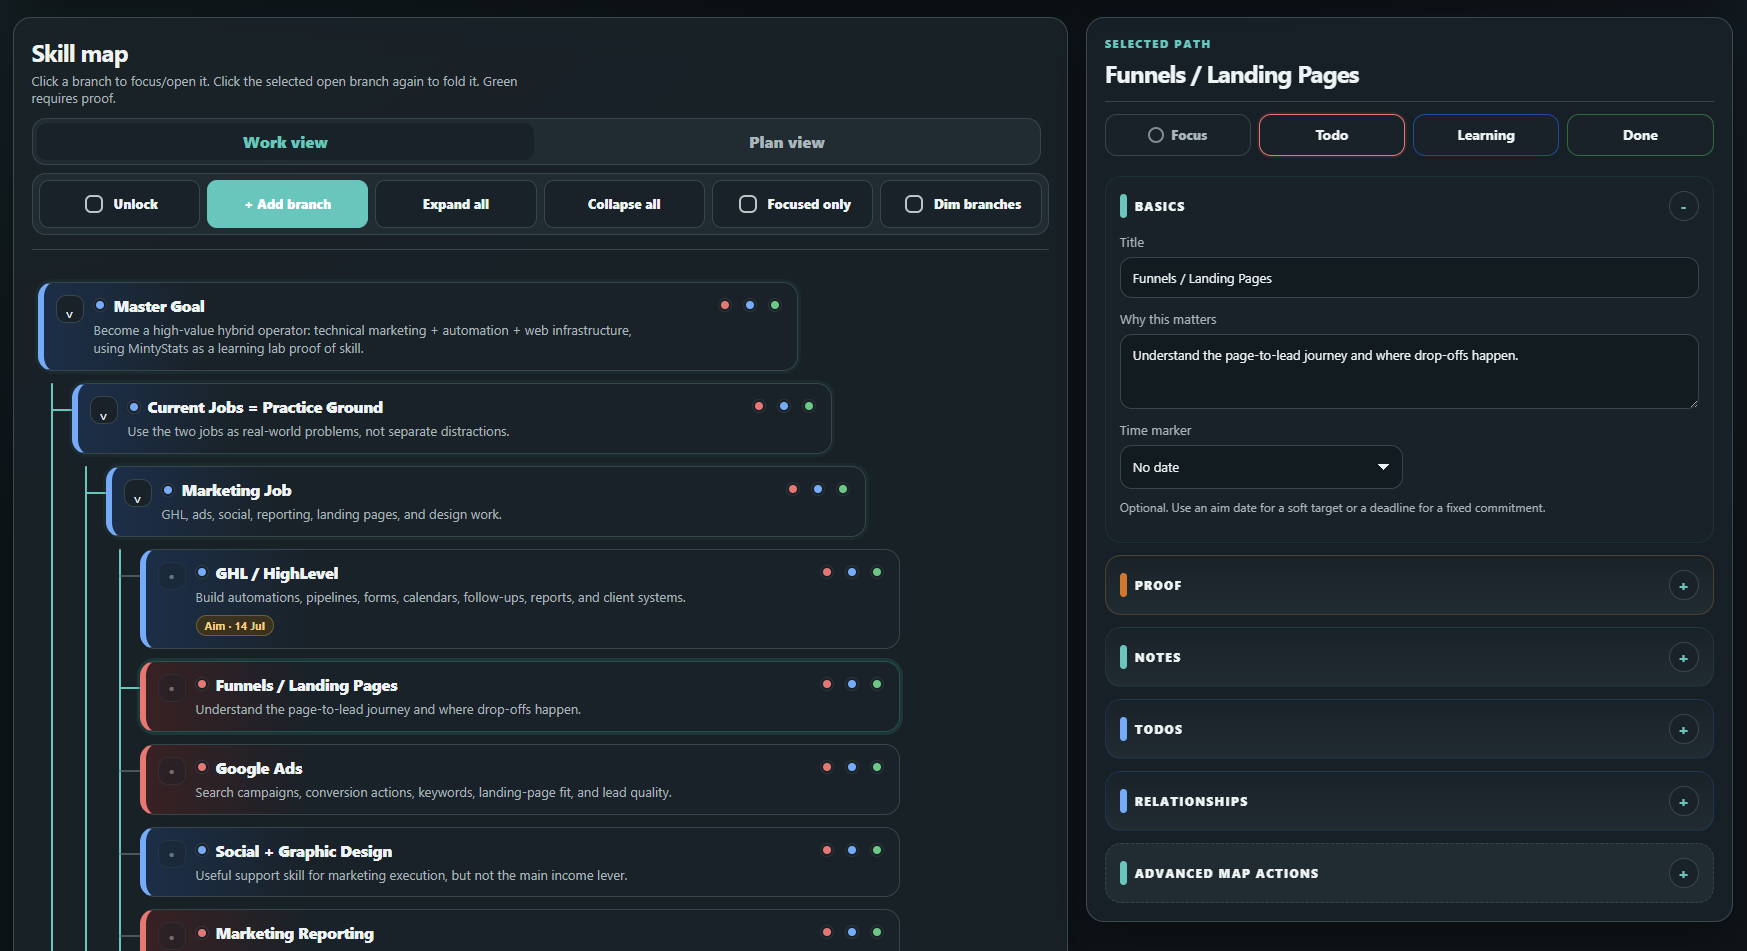This screenshot has width=1747, height=951.
Task: Click the Expand all button
Action: pos(455,204)
